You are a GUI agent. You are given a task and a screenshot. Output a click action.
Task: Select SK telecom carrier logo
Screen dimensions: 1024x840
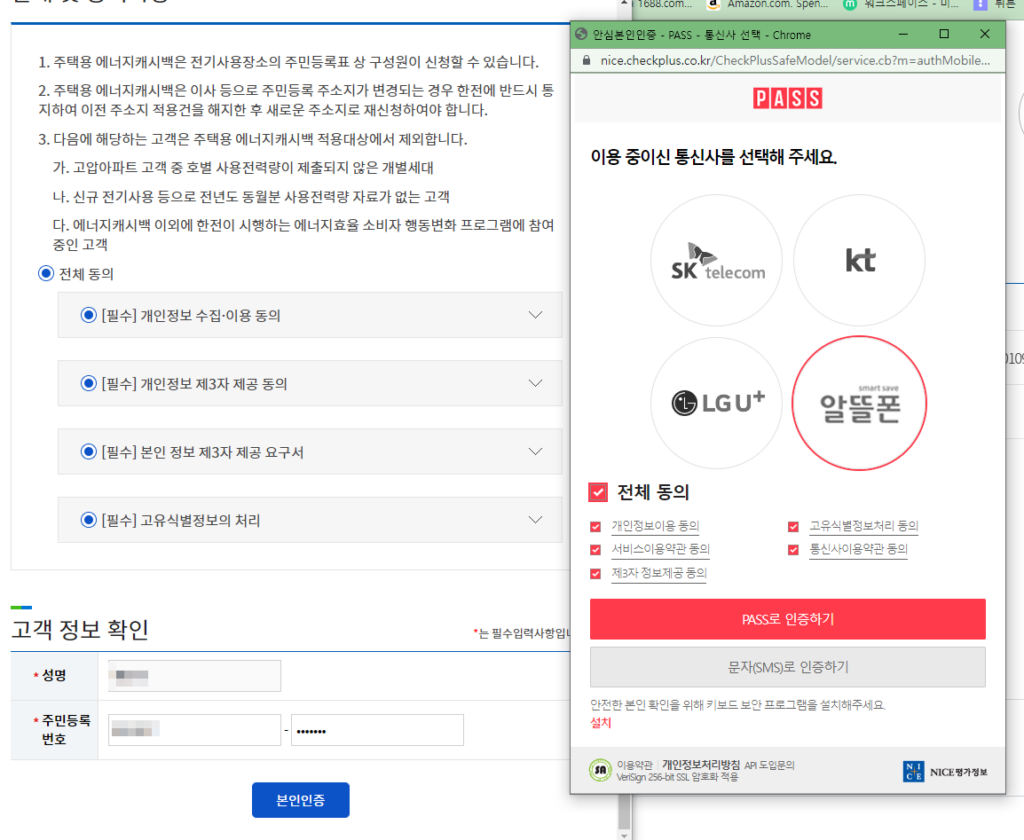(716, 260)
